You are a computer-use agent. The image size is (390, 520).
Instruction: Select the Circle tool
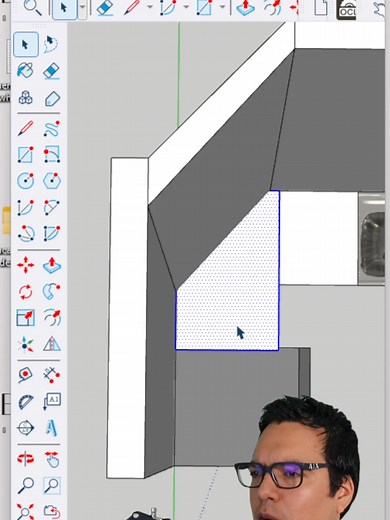[26, 181]
